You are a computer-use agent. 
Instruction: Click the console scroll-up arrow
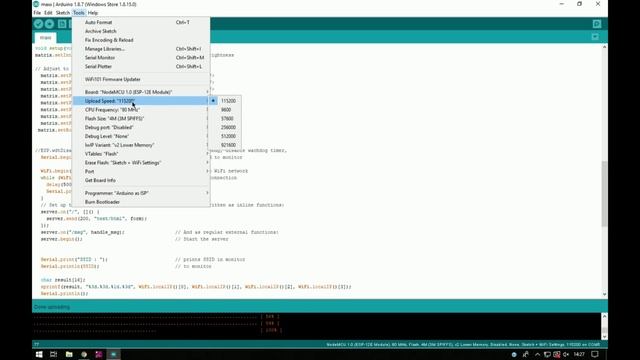[604, 316]
